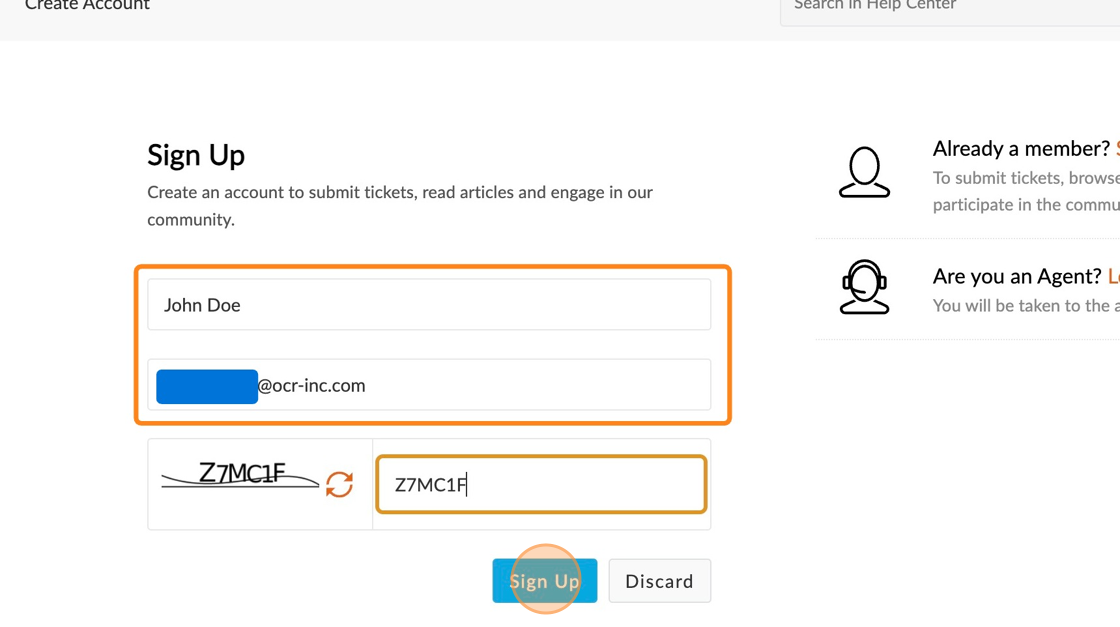Screen dimensions: 1120x627
Task: Select the "Are you an Agent?" heading
Action: coord(1017,276)
